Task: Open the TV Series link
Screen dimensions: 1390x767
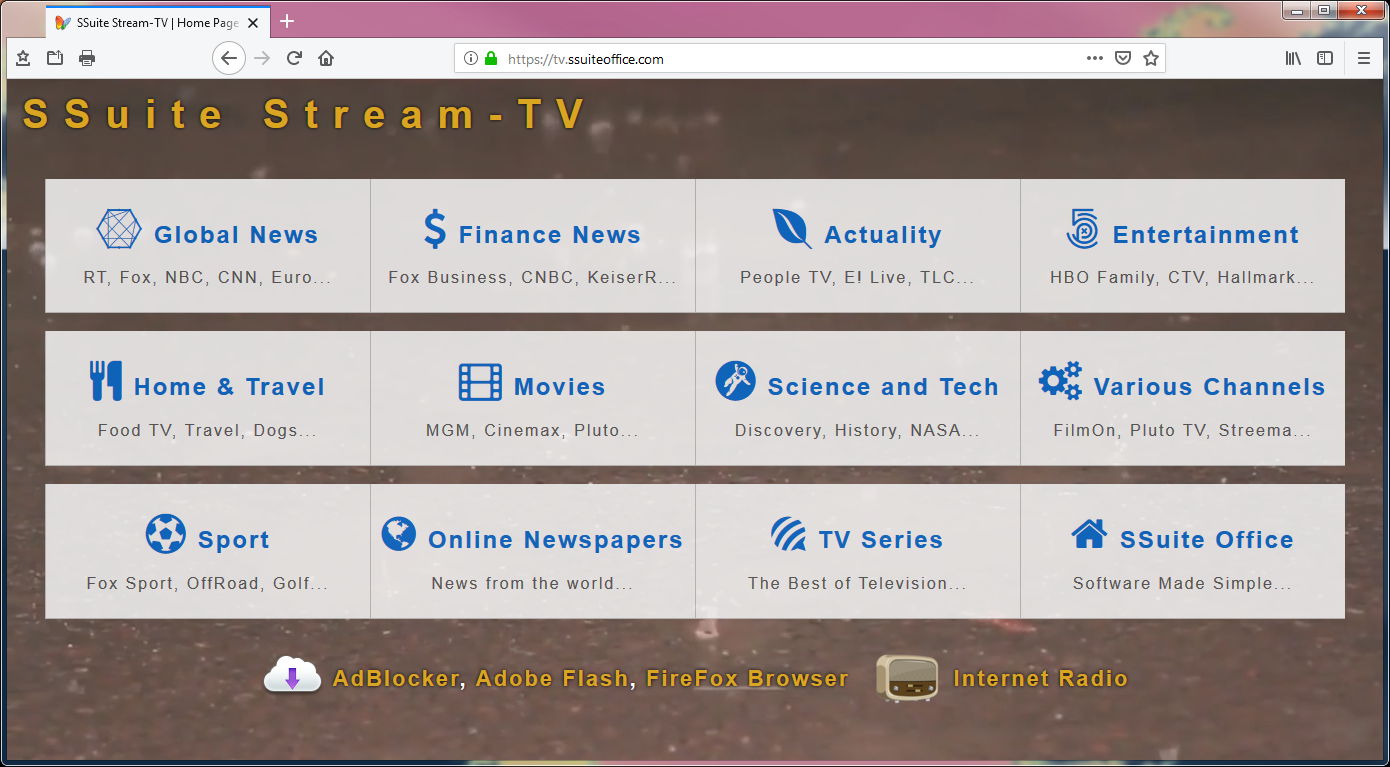Action: [881, 540]
